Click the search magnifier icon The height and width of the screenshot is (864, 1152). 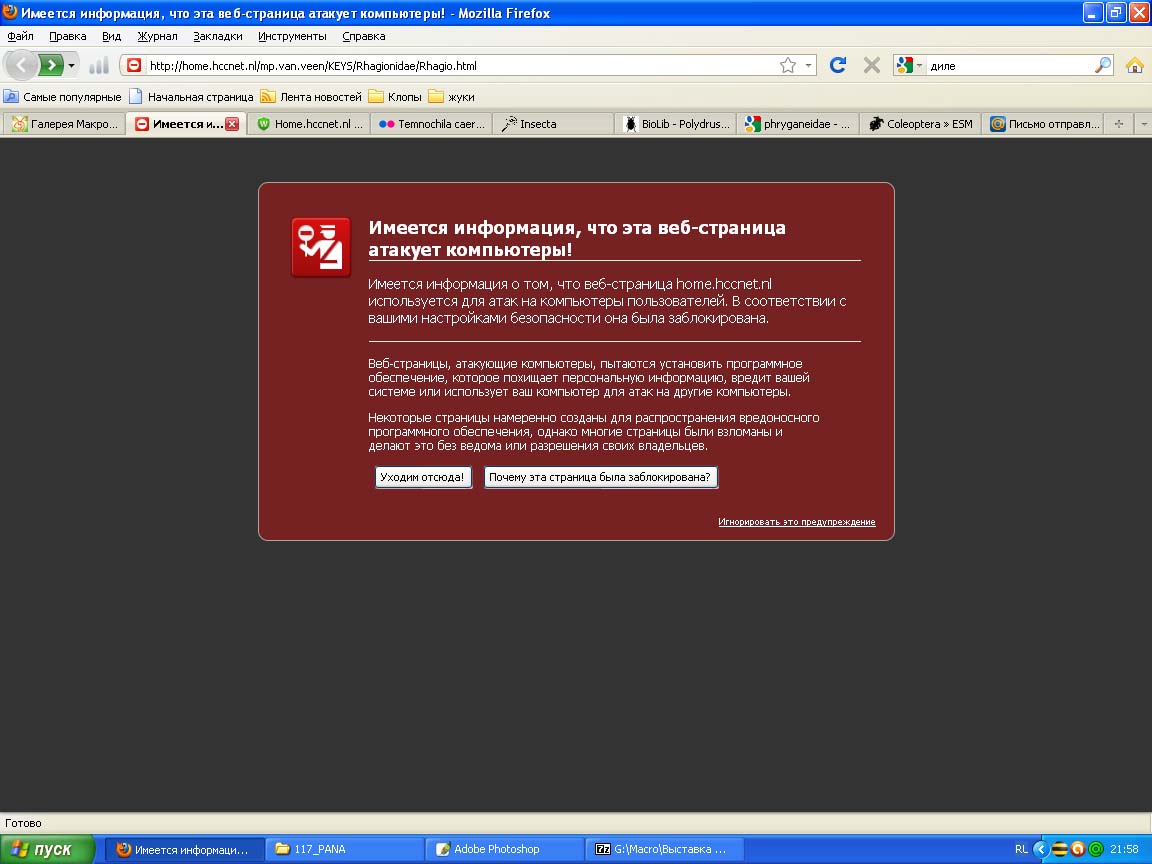1103,65
